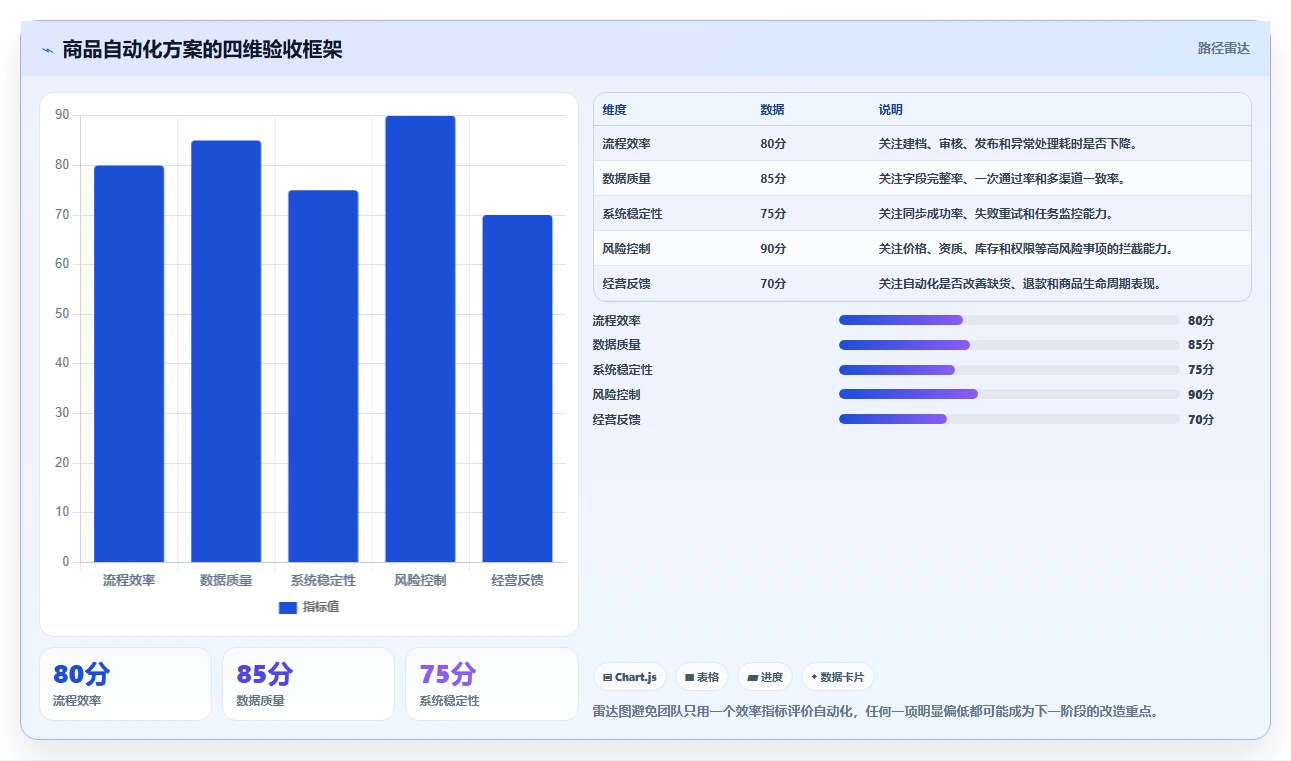Click the 70分 cell in the table
The height and width of the screenshot is (761, 1291).
point(773,284)
